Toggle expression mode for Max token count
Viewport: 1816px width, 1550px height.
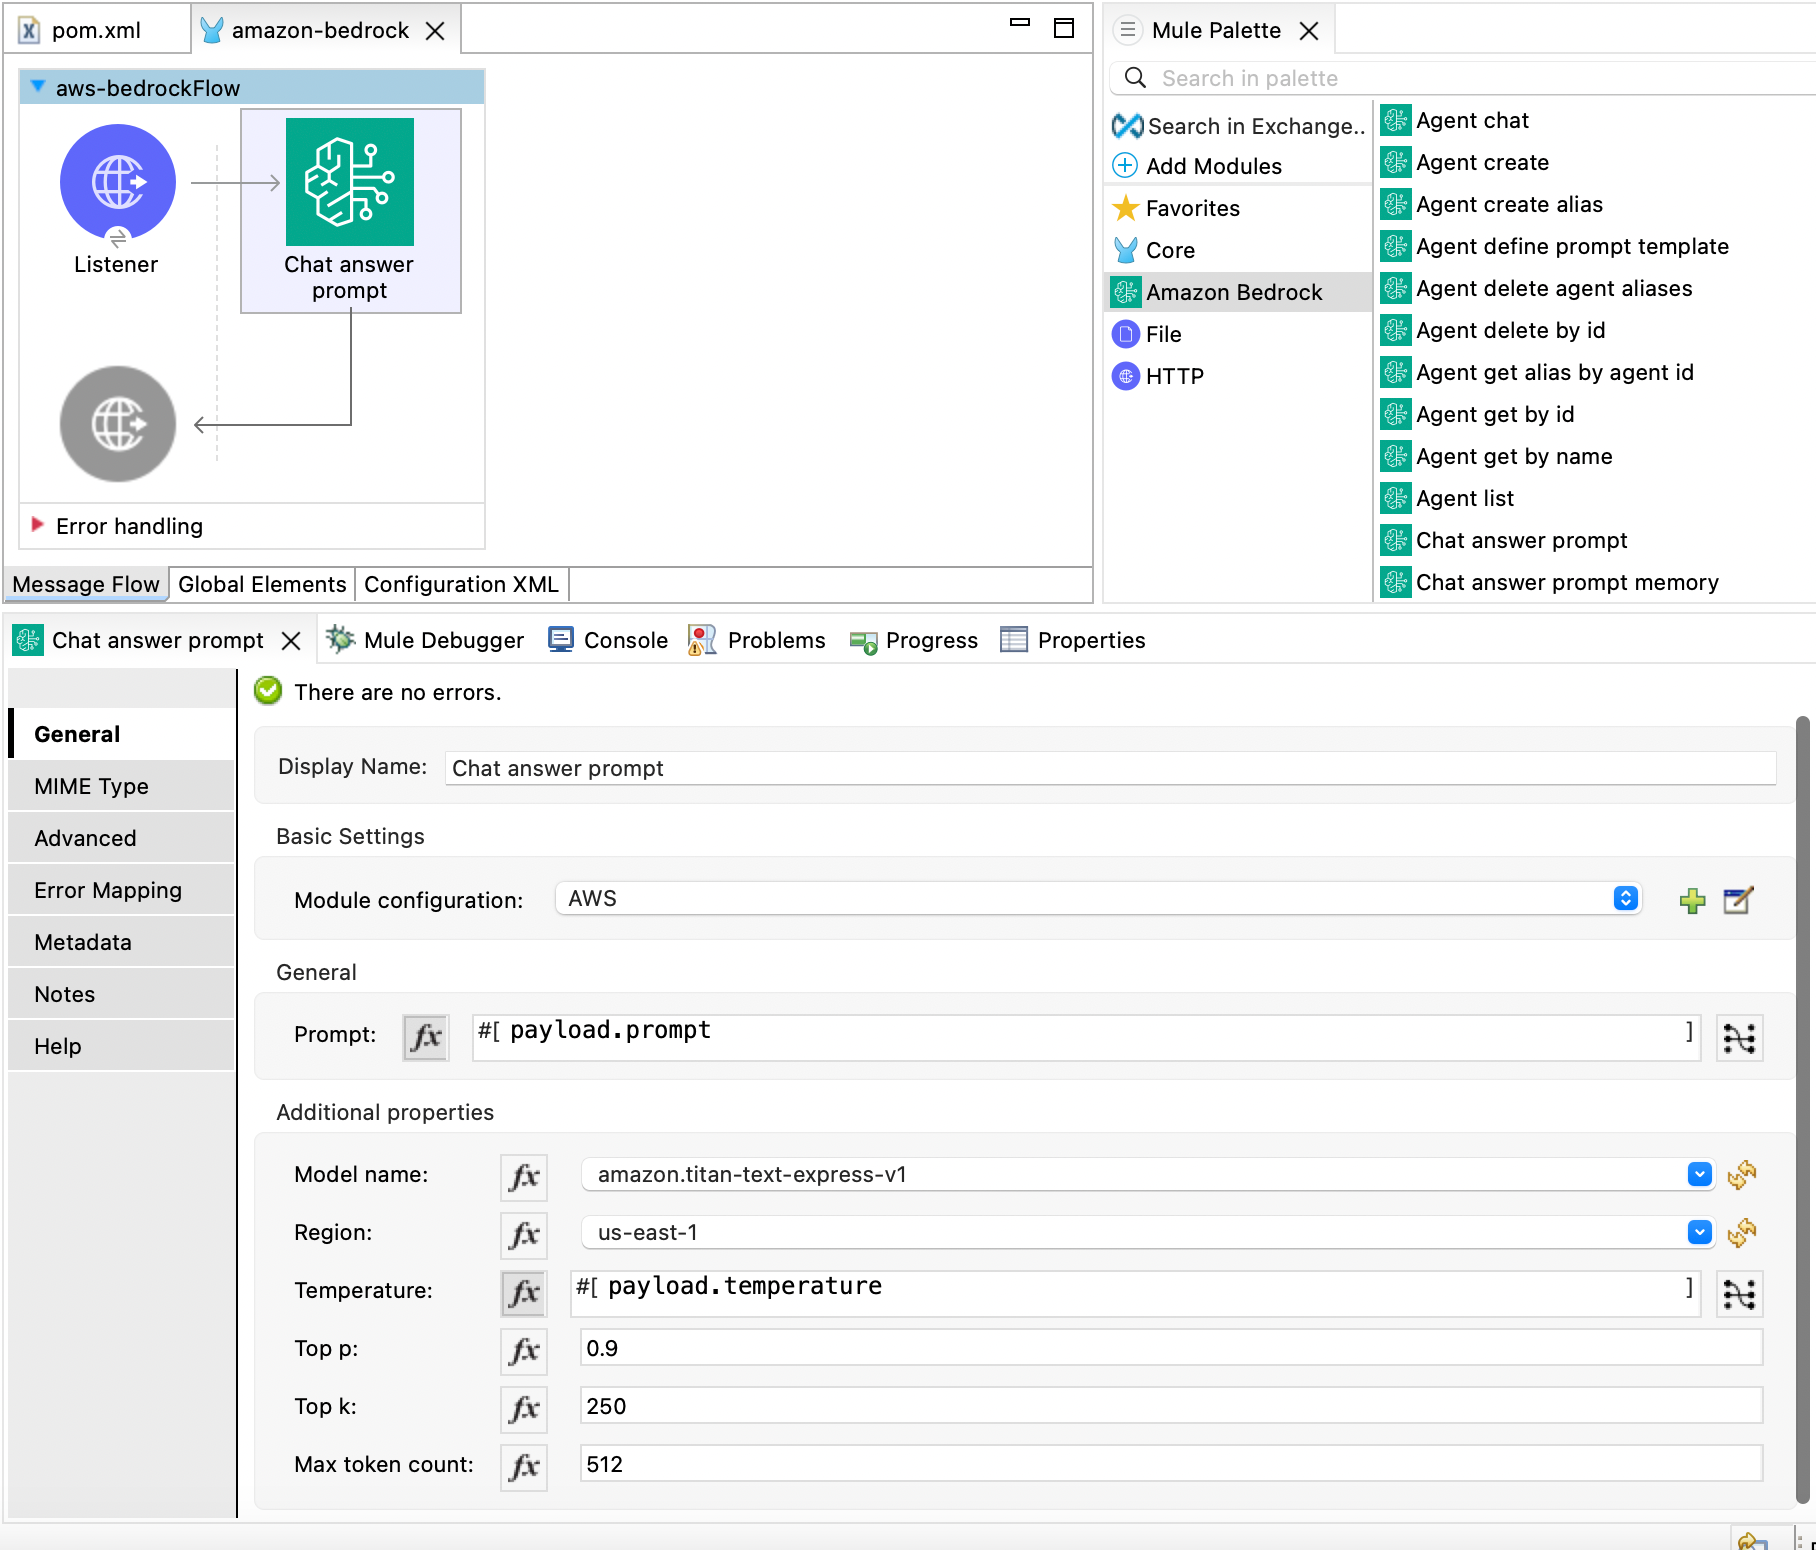click(524, 1467)
